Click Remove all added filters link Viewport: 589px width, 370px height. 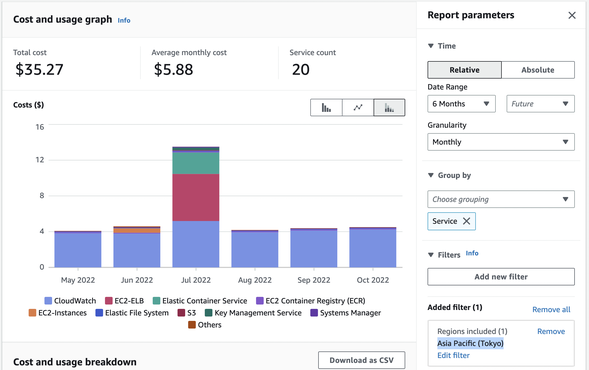pyautogui.click(x=551, y=310)
